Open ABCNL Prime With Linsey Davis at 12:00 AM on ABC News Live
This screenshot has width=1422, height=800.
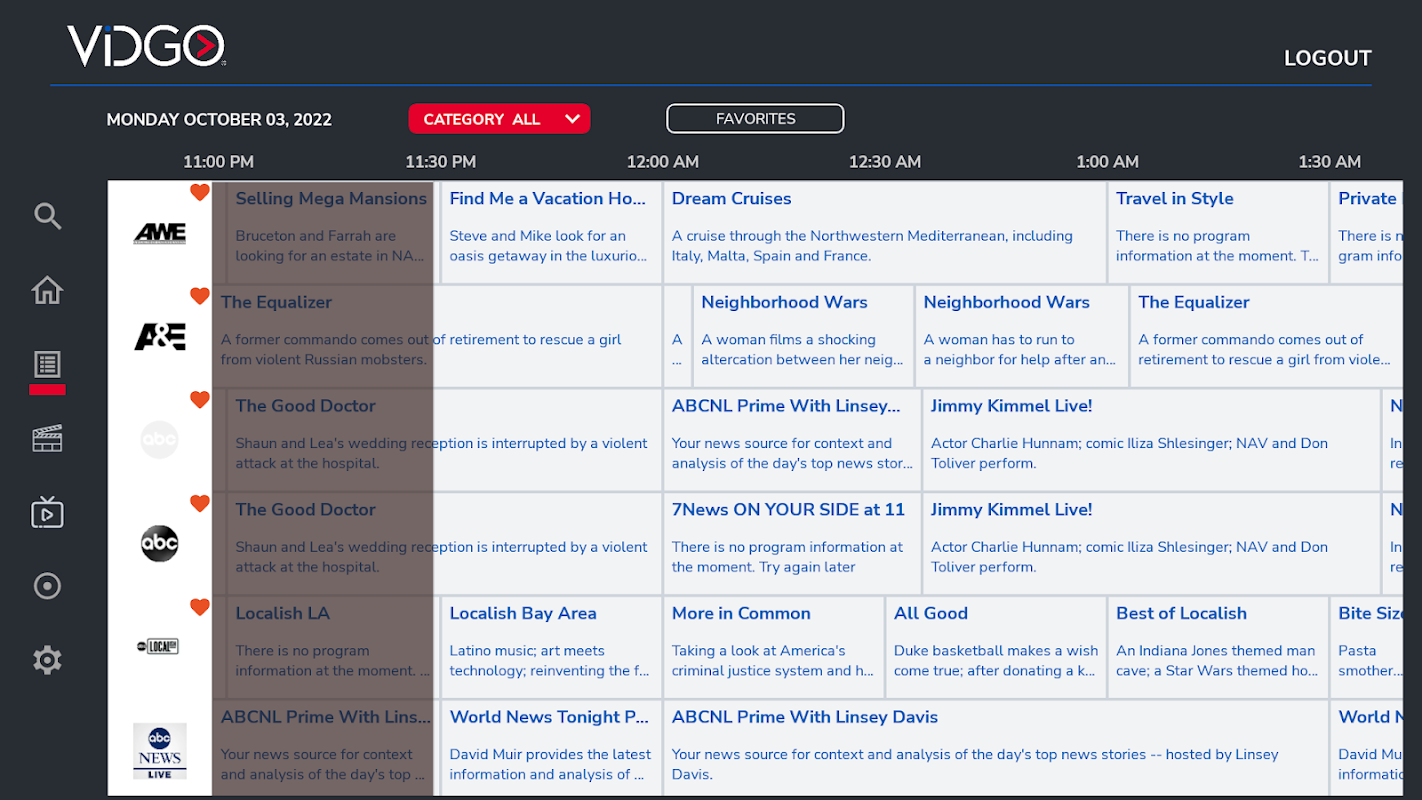pyautogui.click(x=995, y=748)
